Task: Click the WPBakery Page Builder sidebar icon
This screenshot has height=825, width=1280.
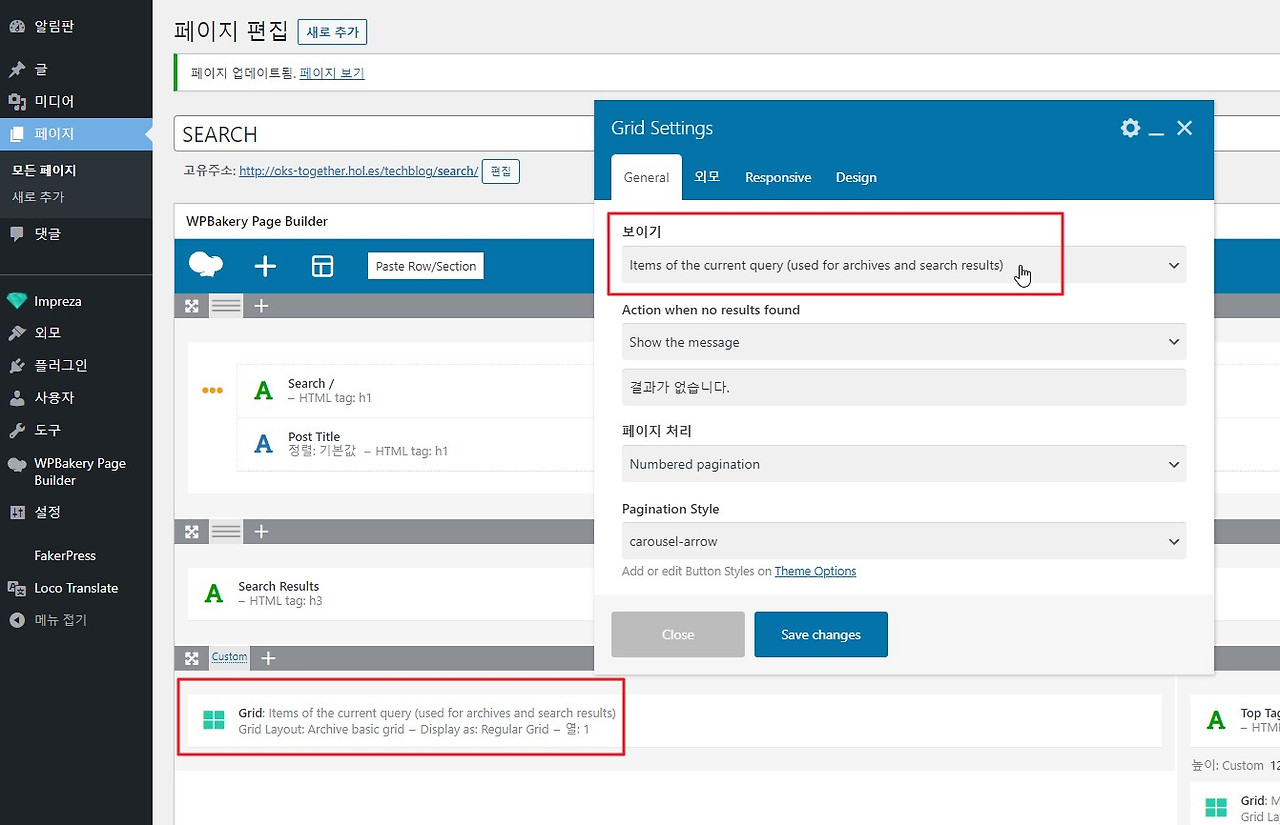Action: coord(17,465)
